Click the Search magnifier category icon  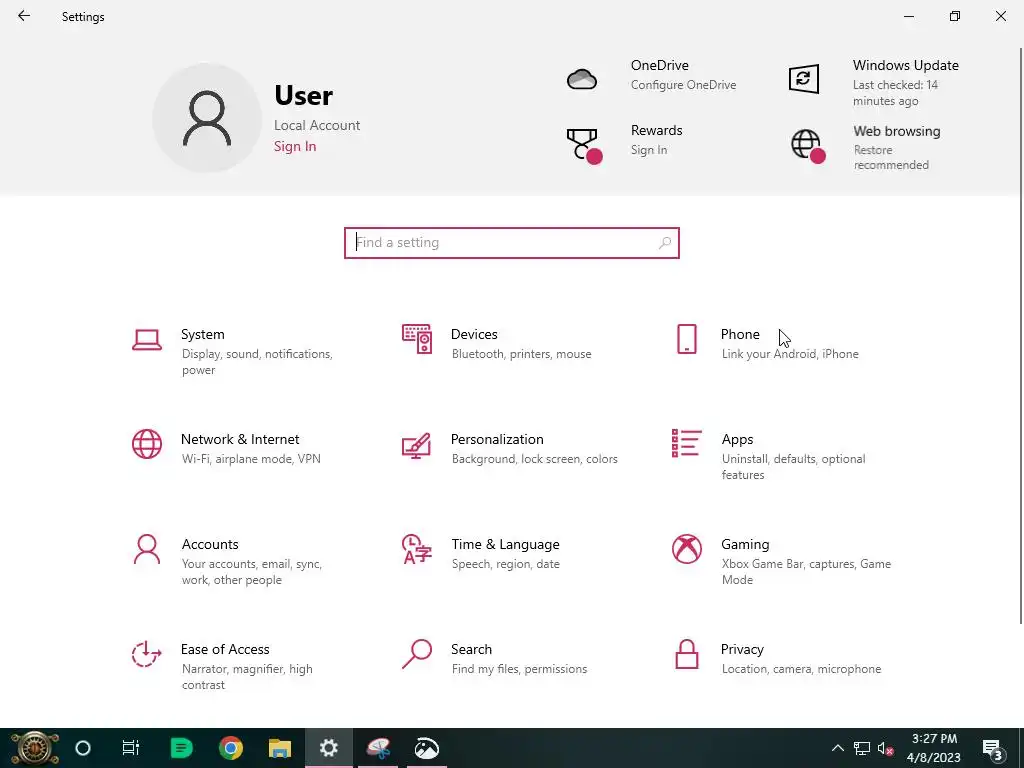click(417, 654)
